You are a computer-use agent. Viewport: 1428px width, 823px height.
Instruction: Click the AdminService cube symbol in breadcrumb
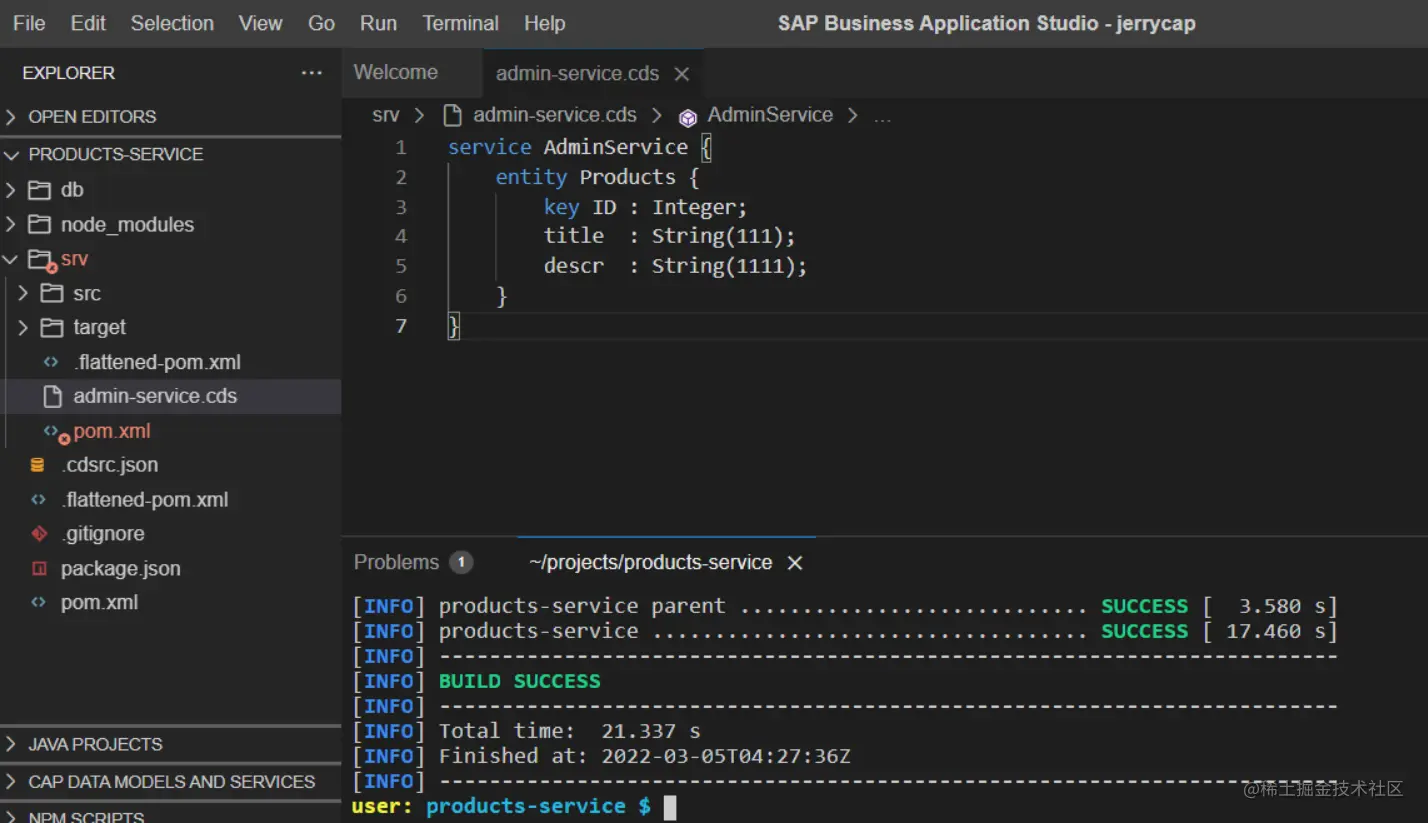click(687, 118)
